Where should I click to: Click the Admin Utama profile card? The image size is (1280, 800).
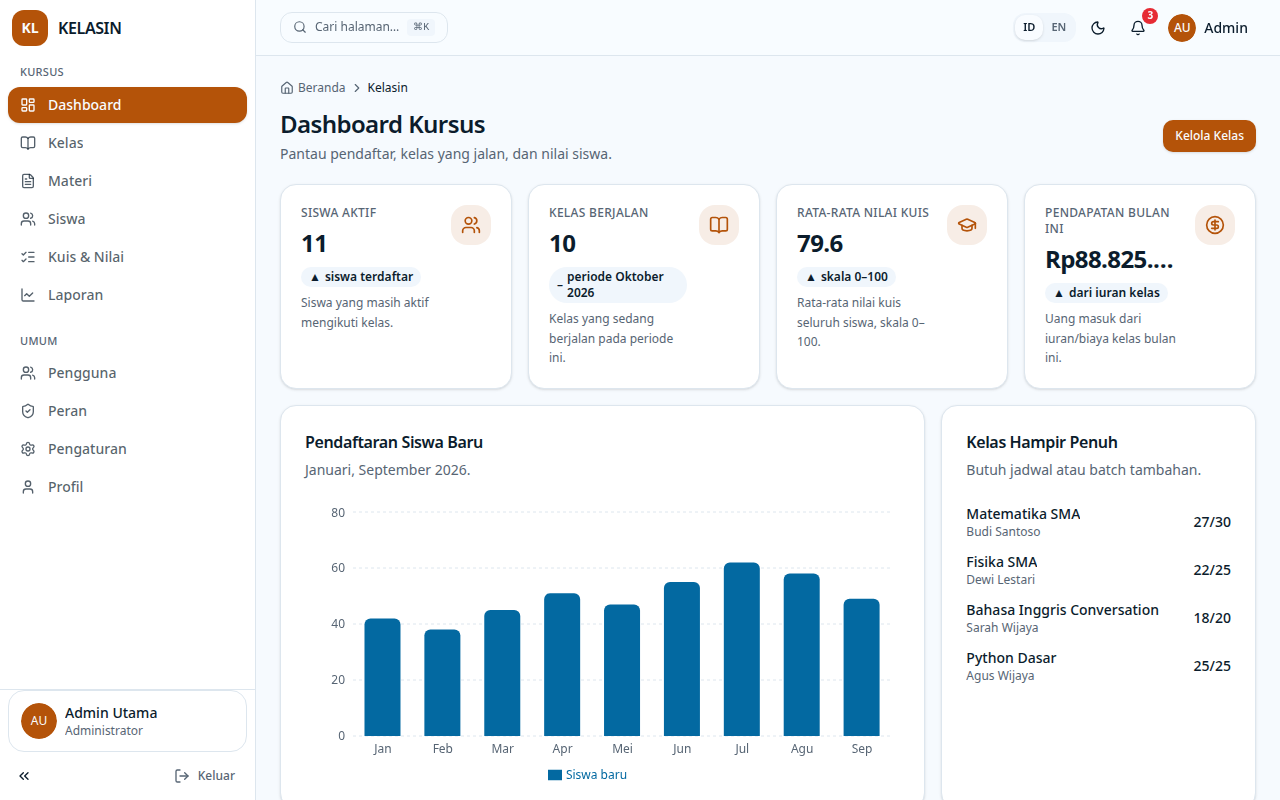(x=127, y=721)
